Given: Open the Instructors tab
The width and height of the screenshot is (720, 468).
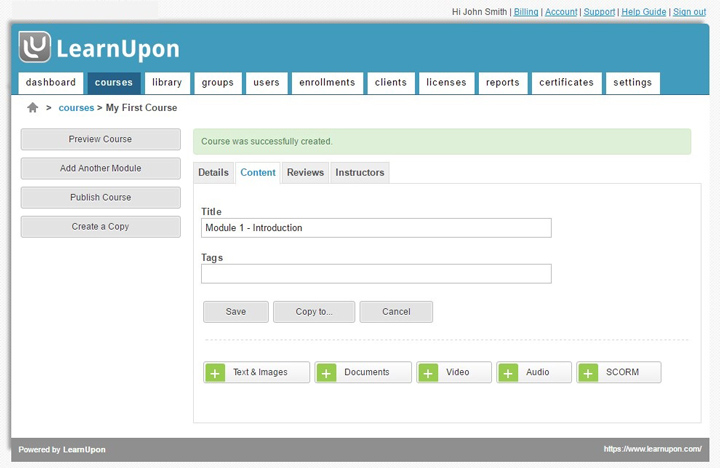Looking at the screenshot, I should pos(360,173).
